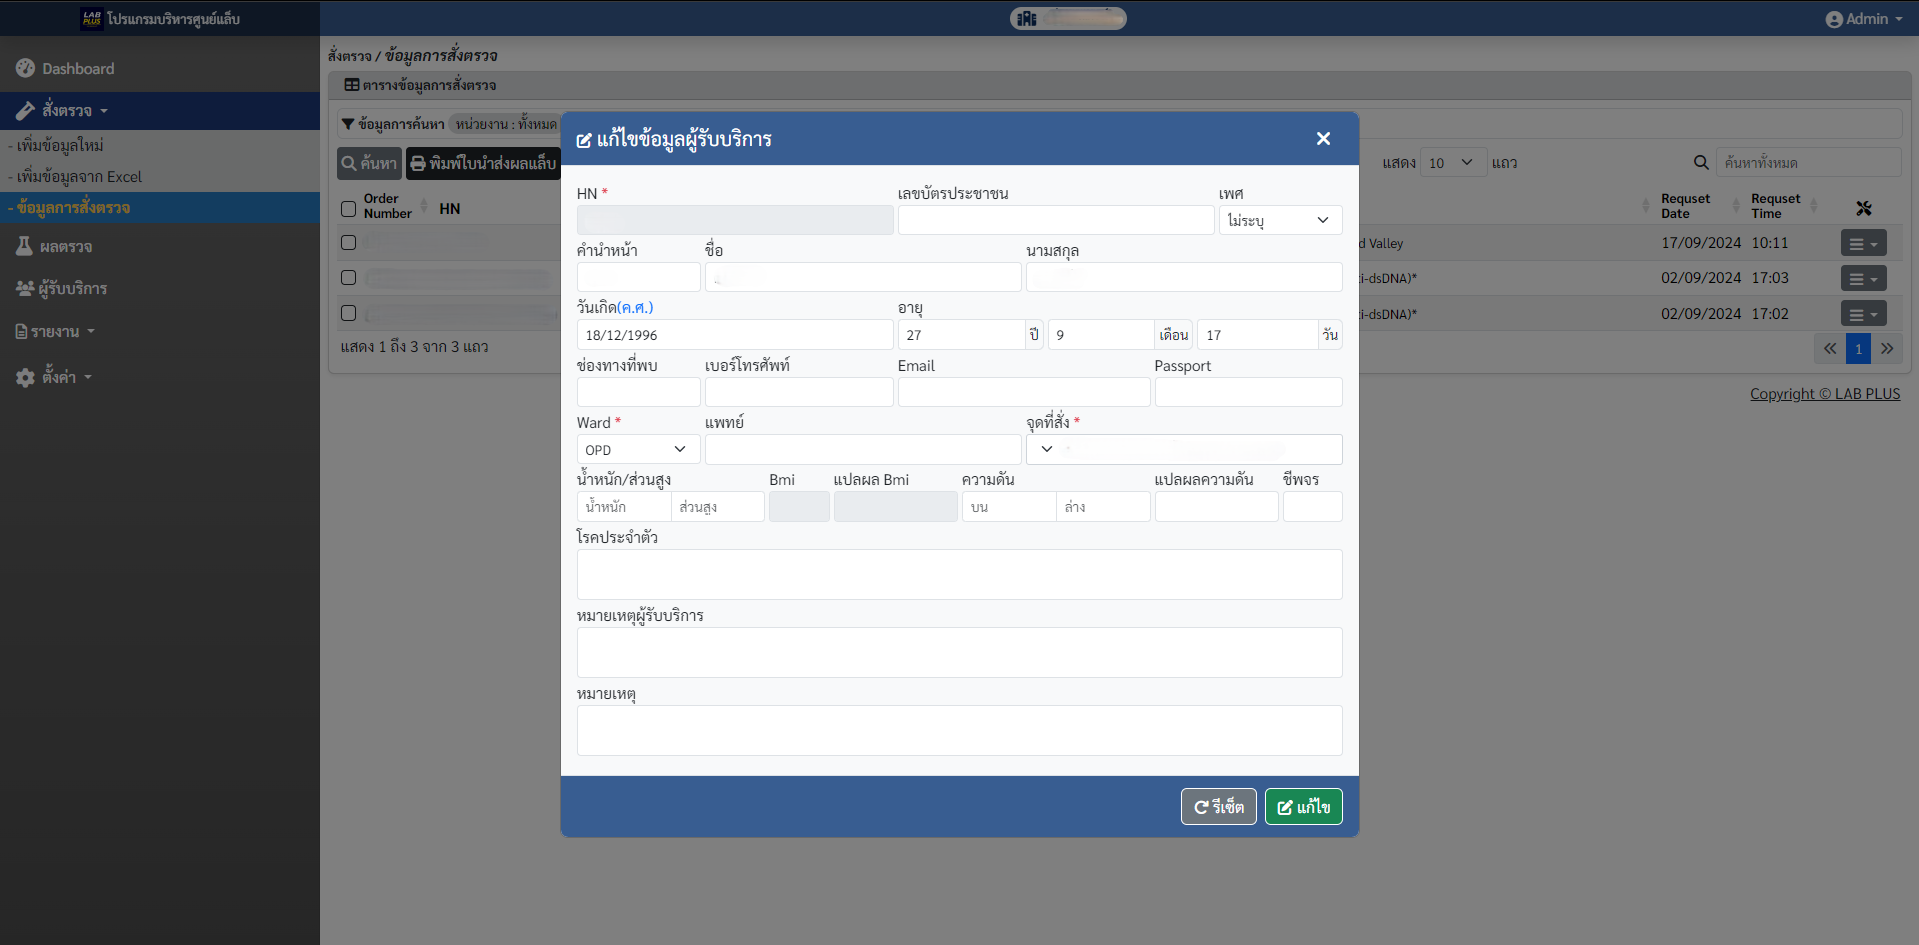Open the รายงาน reports menu in sidebar
1919x945 pixels.
pyautogui.click(x=55, y=331)
